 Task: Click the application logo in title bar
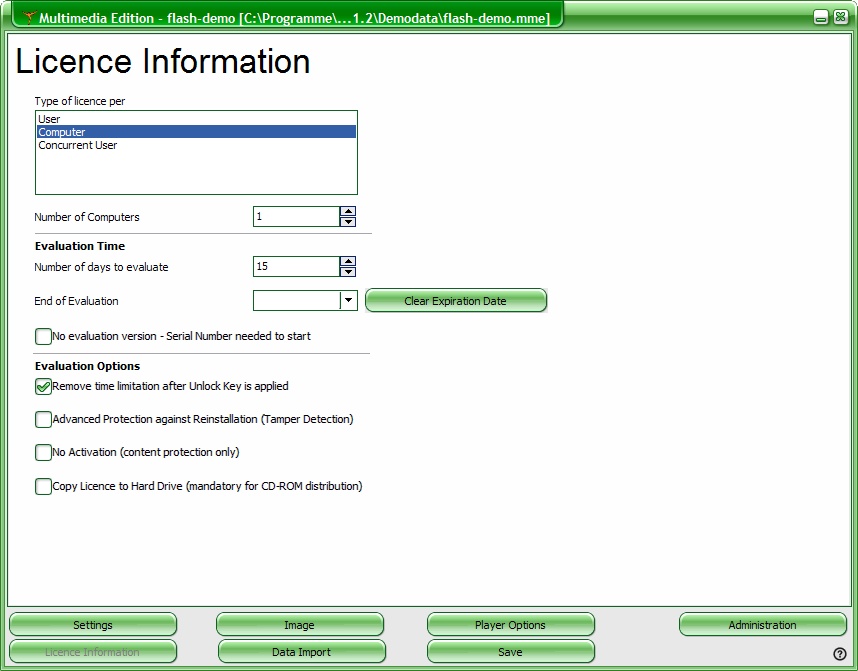coord(29,17)
